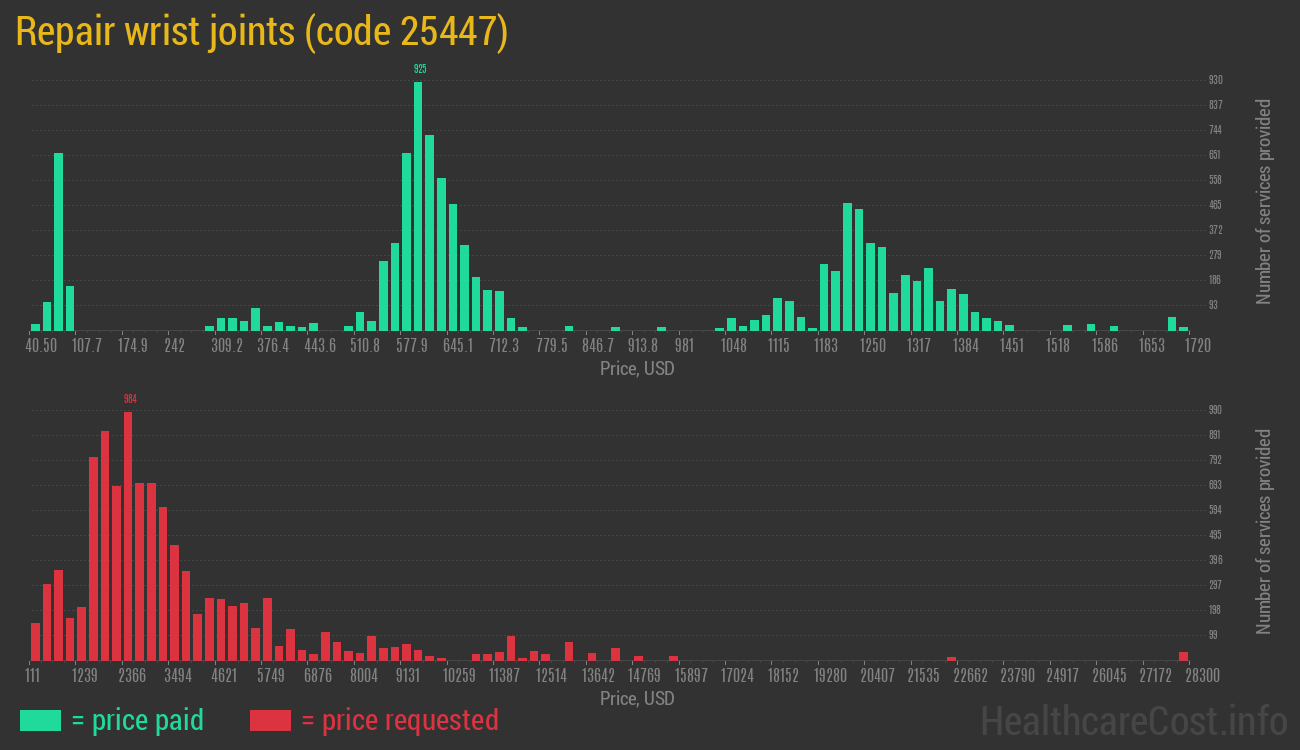Click the 2366 x-axis tick label

coord(132,676)
